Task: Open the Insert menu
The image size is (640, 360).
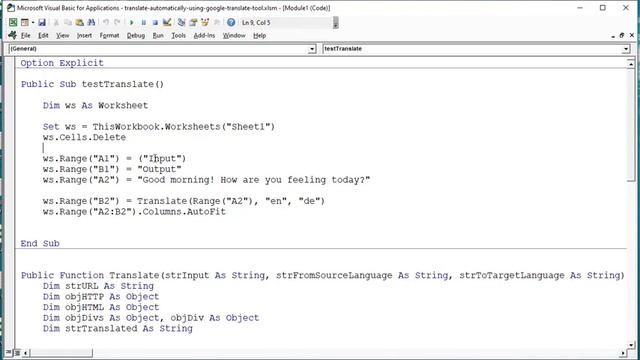Action: (84, 36)
